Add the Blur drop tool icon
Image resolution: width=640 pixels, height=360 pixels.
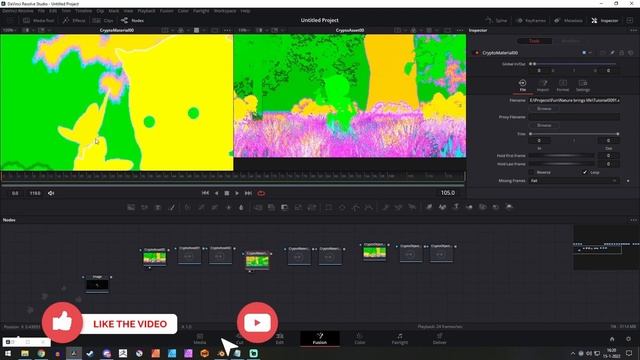241,207
